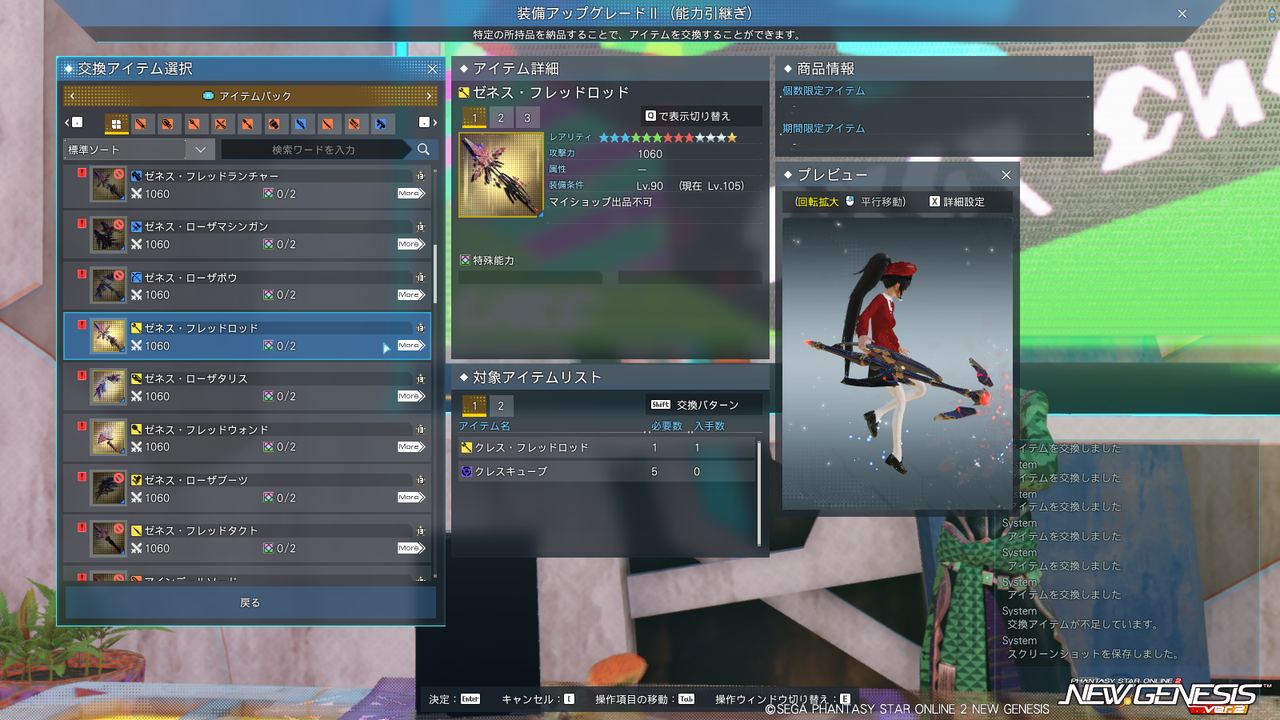The height and width of the screenshot is (720, 1280).
Task: Click the ゼネス・ローザタリス weapon thumbnail
Action: 108,387
